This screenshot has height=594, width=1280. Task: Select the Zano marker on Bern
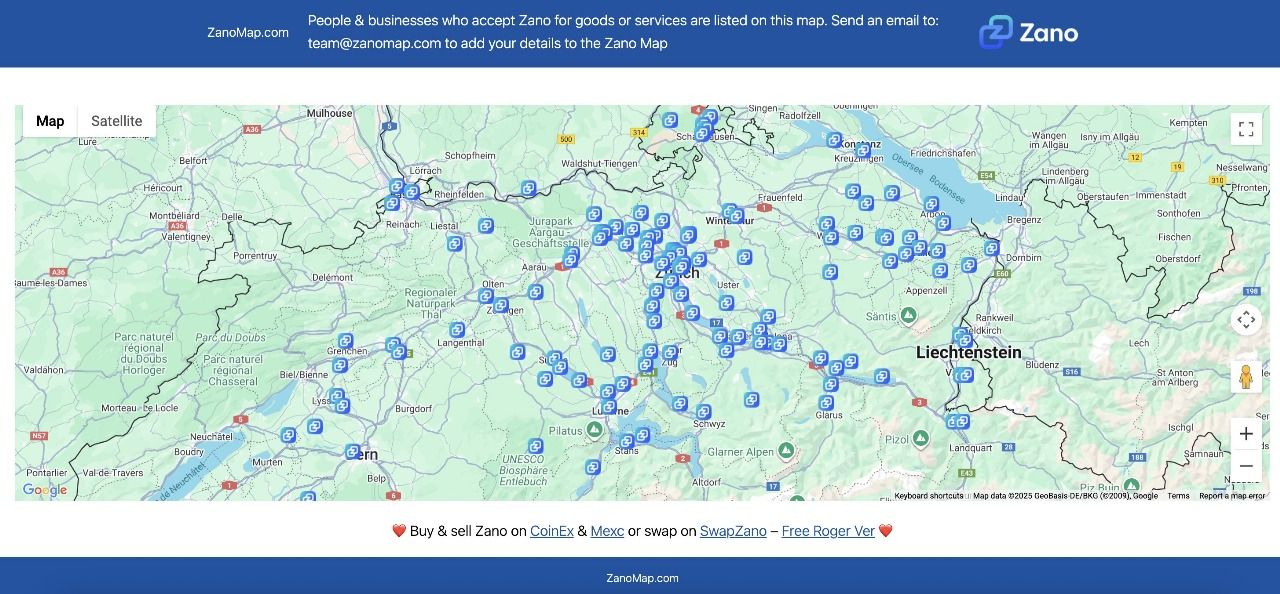pyautogui.click(x=352, y=452)
